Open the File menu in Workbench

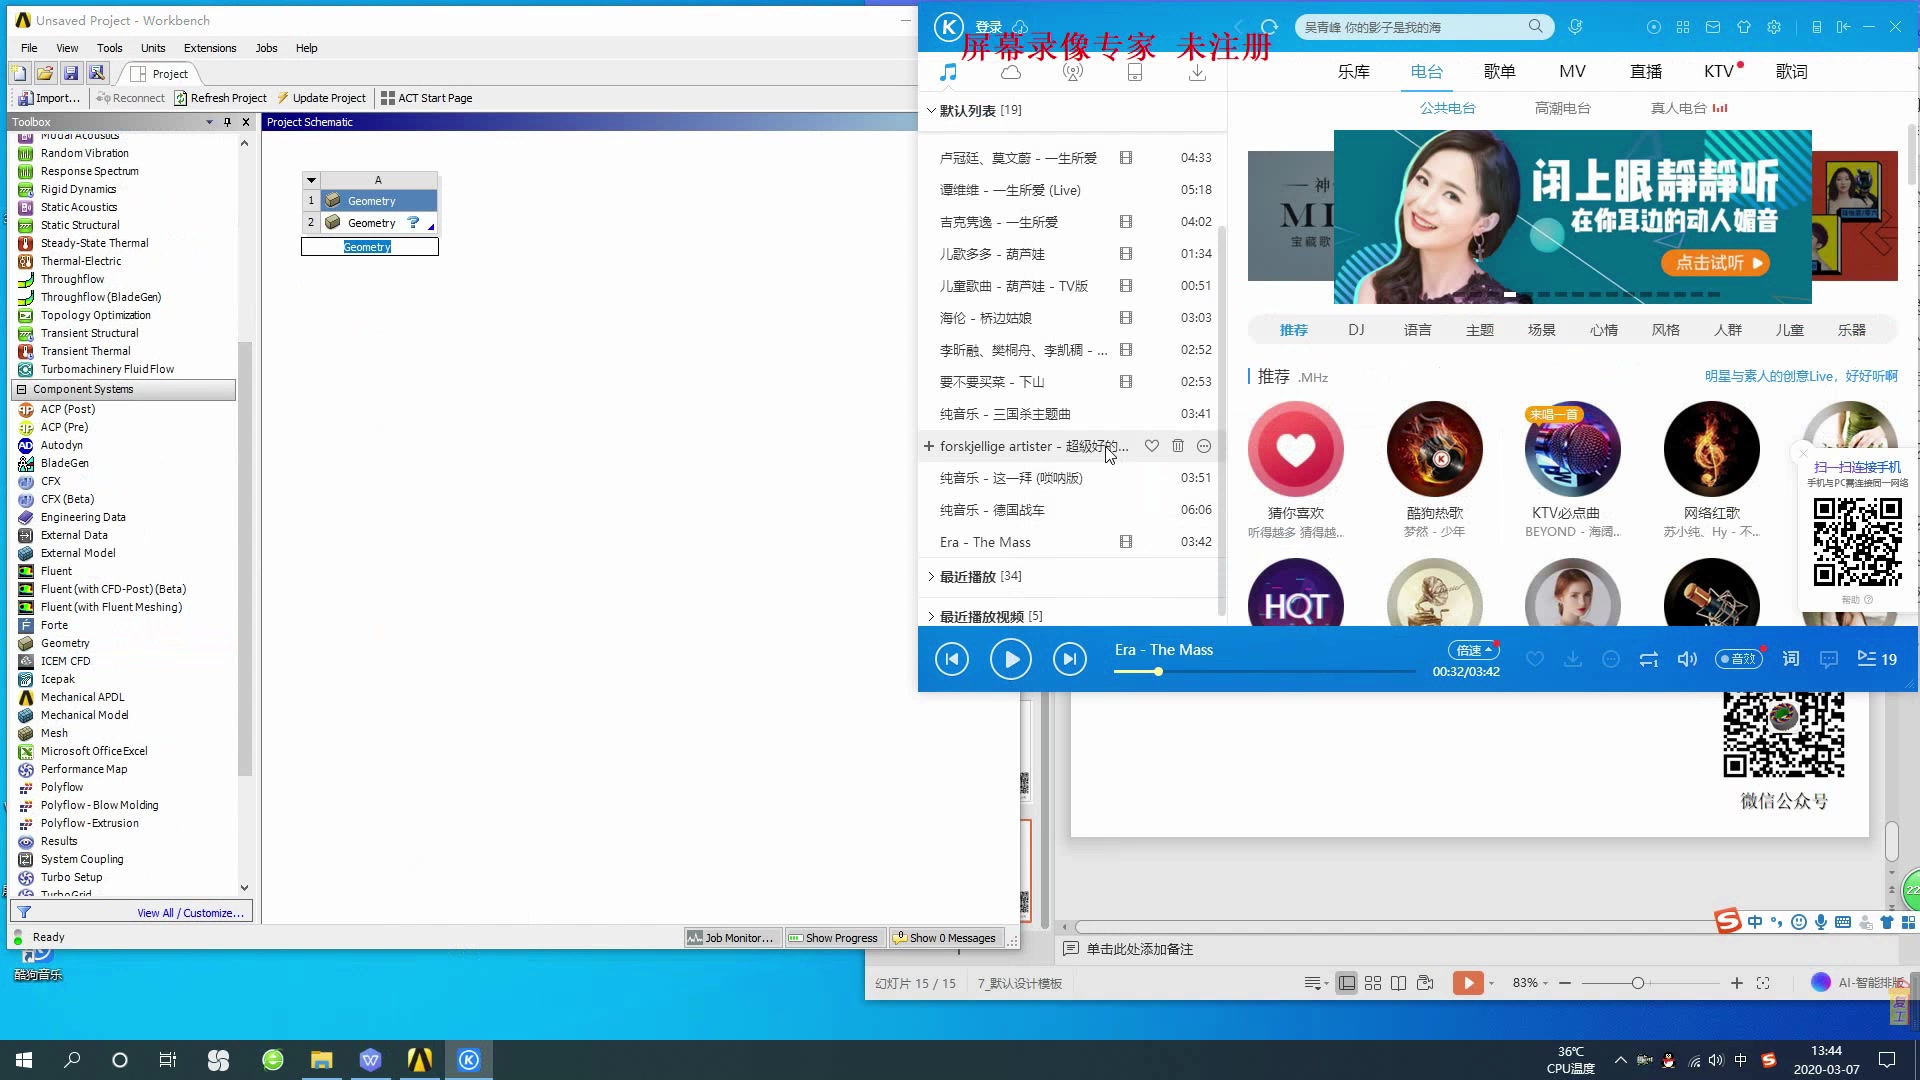(x=29, y=48)
